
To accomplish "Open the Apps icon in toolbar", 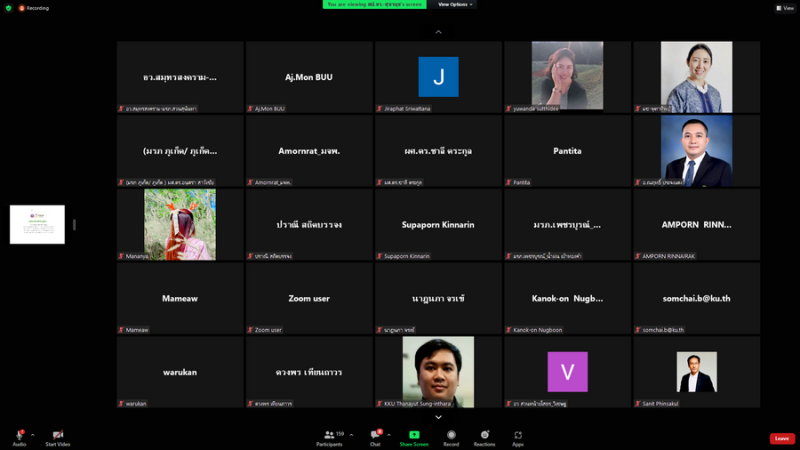I will (518, 435).
